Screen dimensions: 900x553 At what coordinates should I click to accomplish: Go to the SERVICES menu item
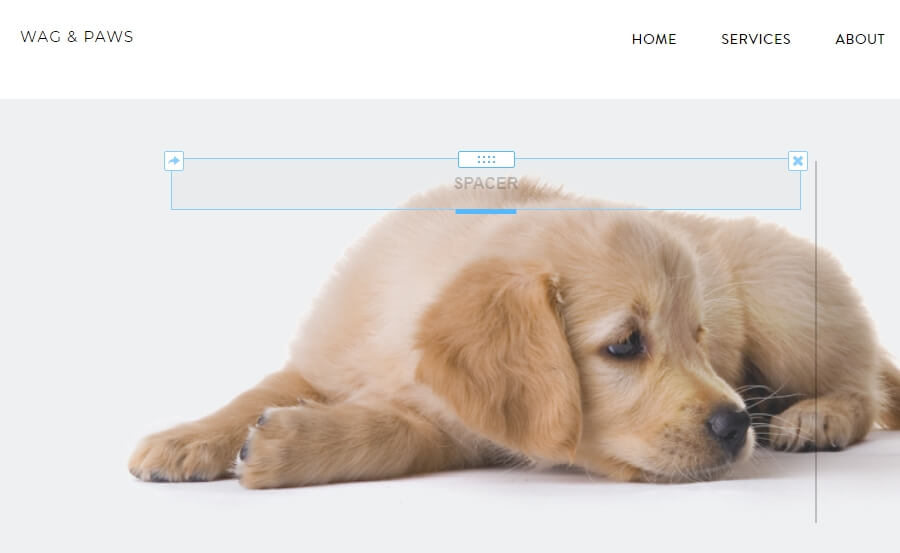click(x=755, y=39)
